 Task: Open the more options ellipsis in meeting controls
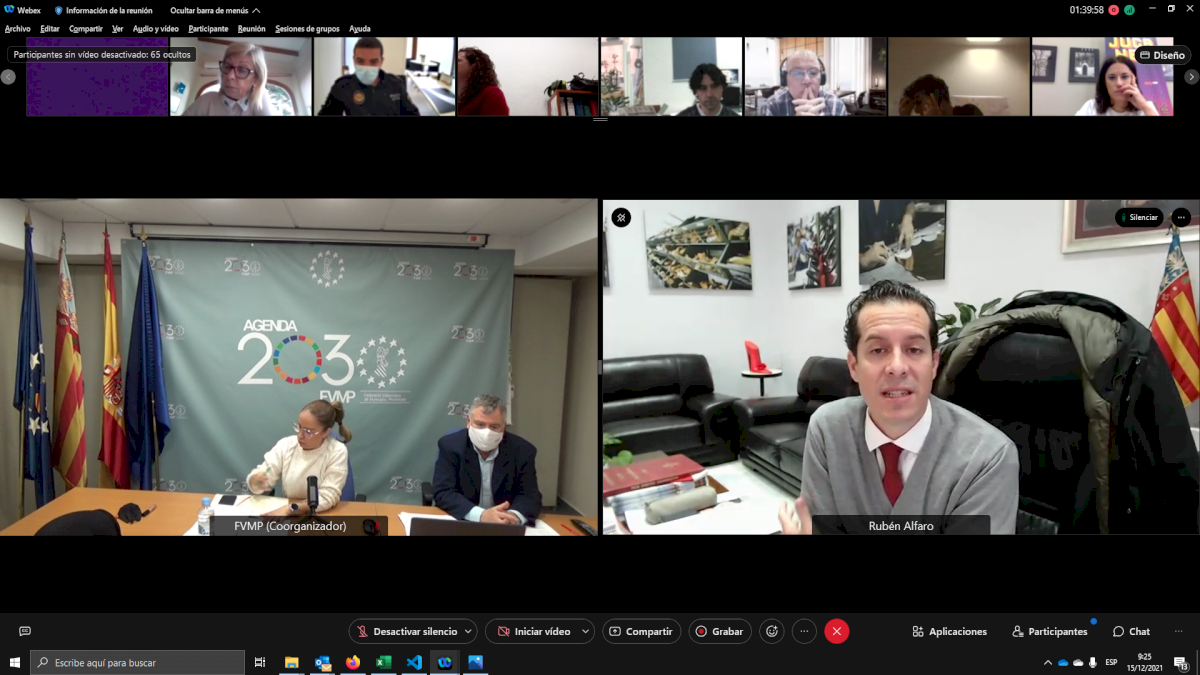pyautogui.click(x=804, y=631)
